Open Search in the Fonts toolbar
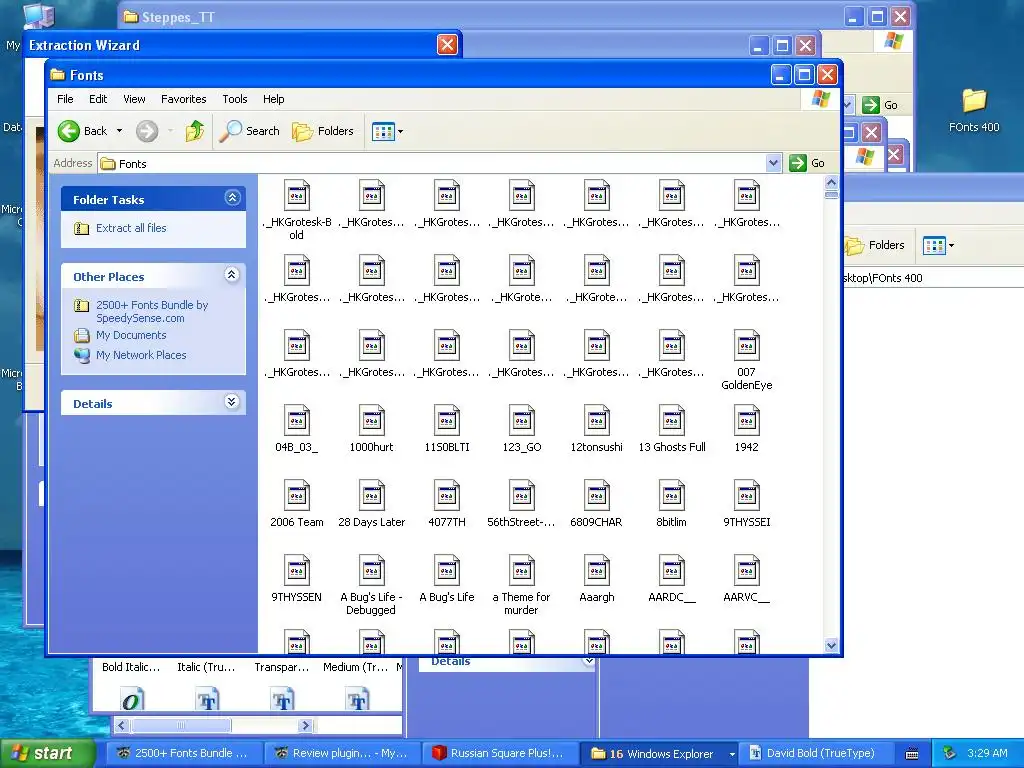The height and width of the screenshot is (768, 1024). 249,131
